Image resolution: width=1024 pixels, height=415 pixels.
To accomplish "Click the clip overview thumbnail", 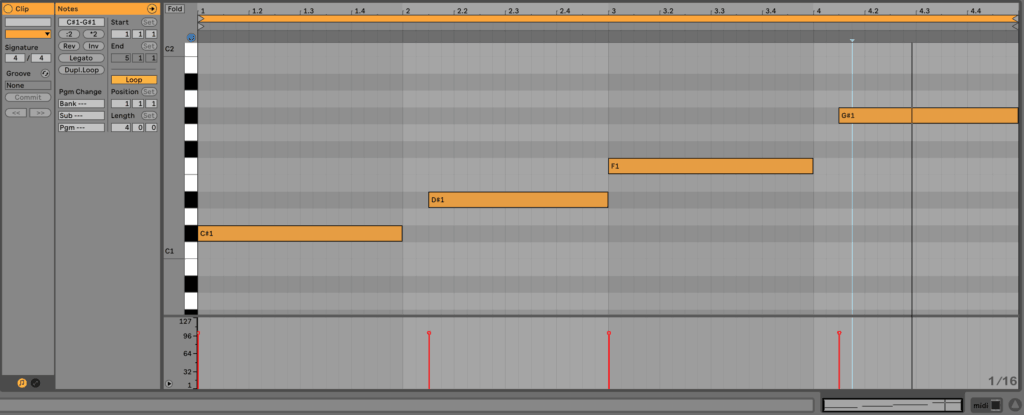I will pyautogui.click(x=892, y=405).
